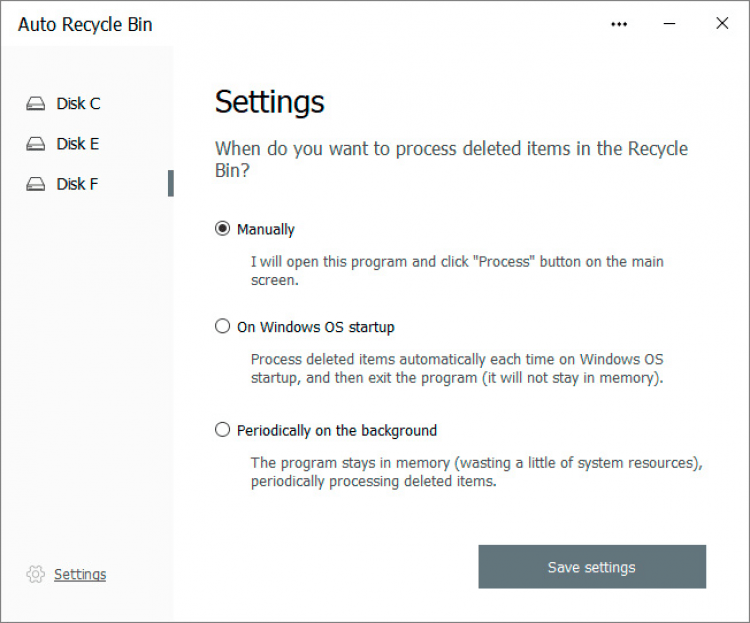Click the Auto Recycle Bin title text
Screen dimensions: 750x623
86,25
